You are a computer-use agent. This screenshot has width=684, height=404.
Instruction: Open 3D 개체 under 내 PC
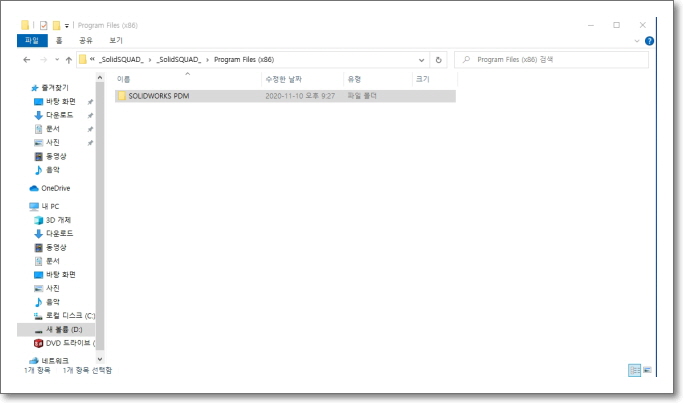point(58,220)
